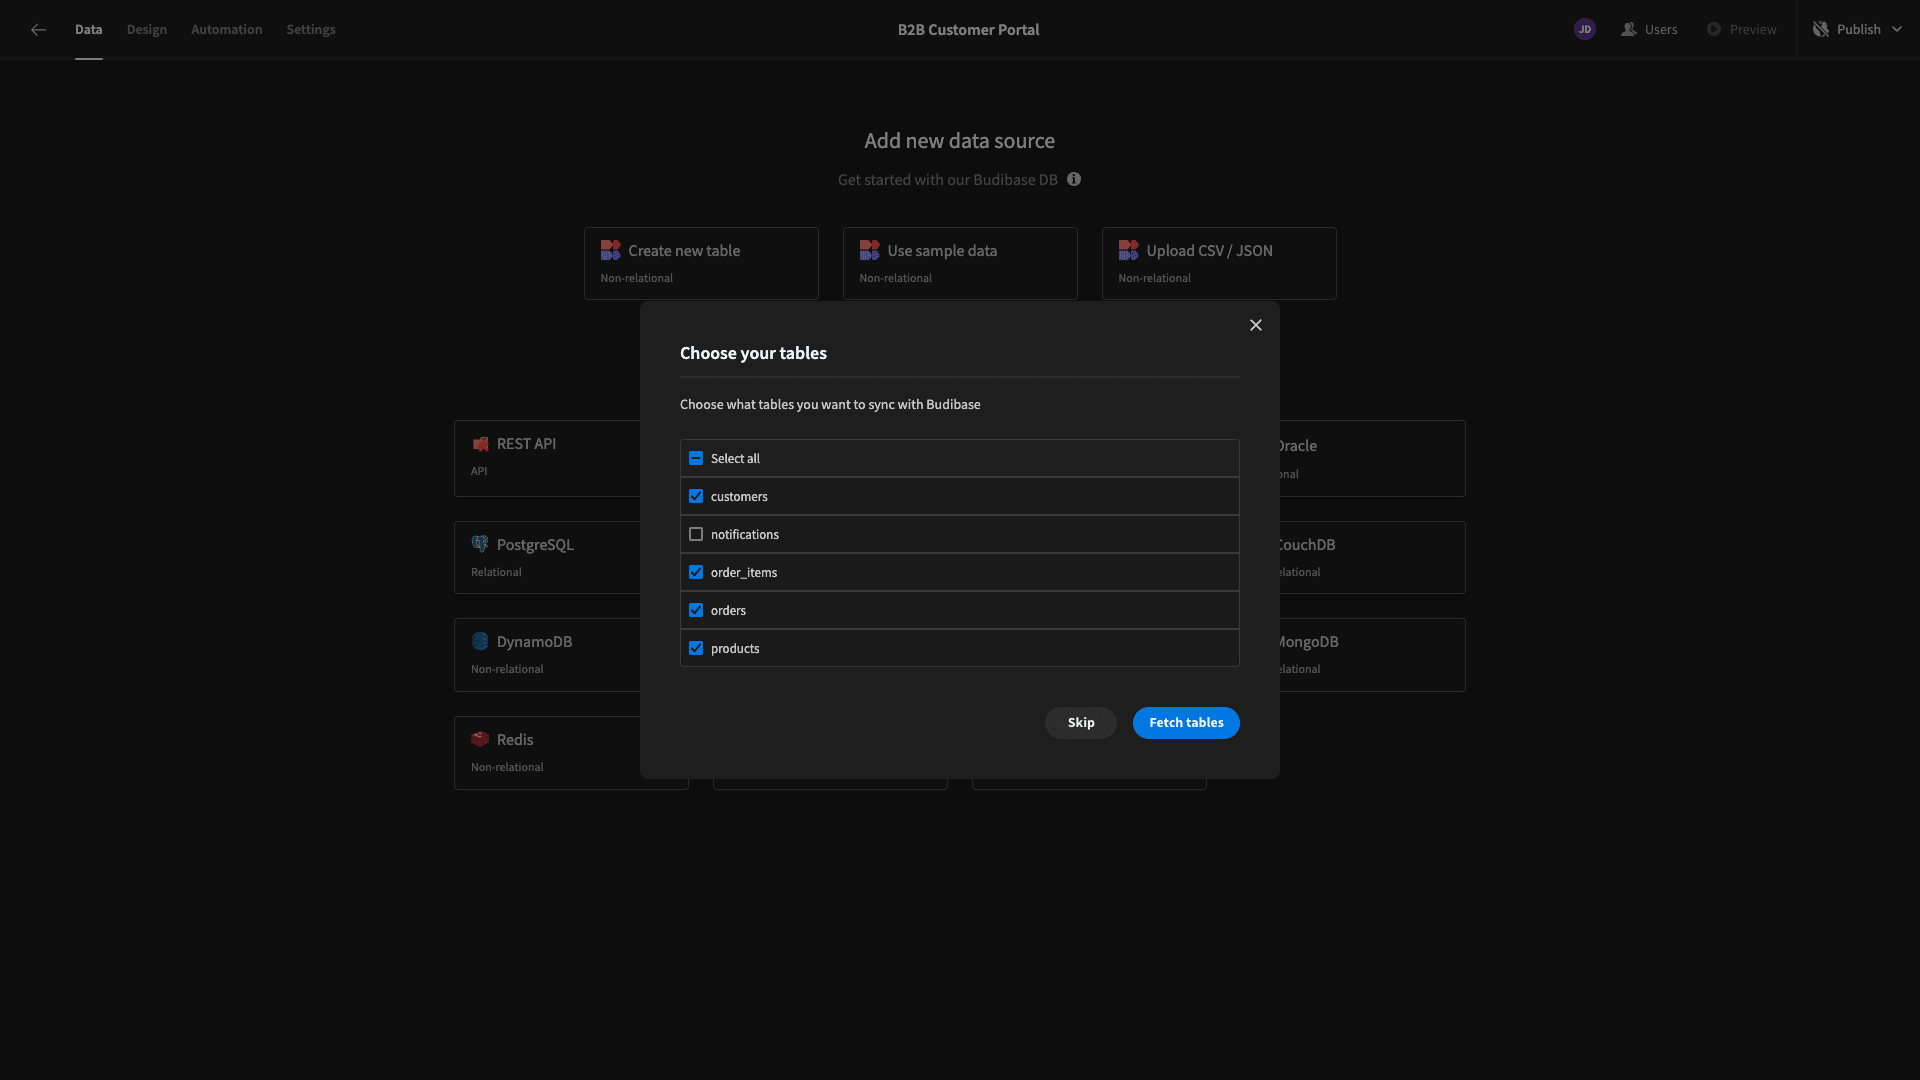This screenshot has height=1080, width=1920.
Task: Click the Use sample data Budibase icon
Action: click(869, 250)
